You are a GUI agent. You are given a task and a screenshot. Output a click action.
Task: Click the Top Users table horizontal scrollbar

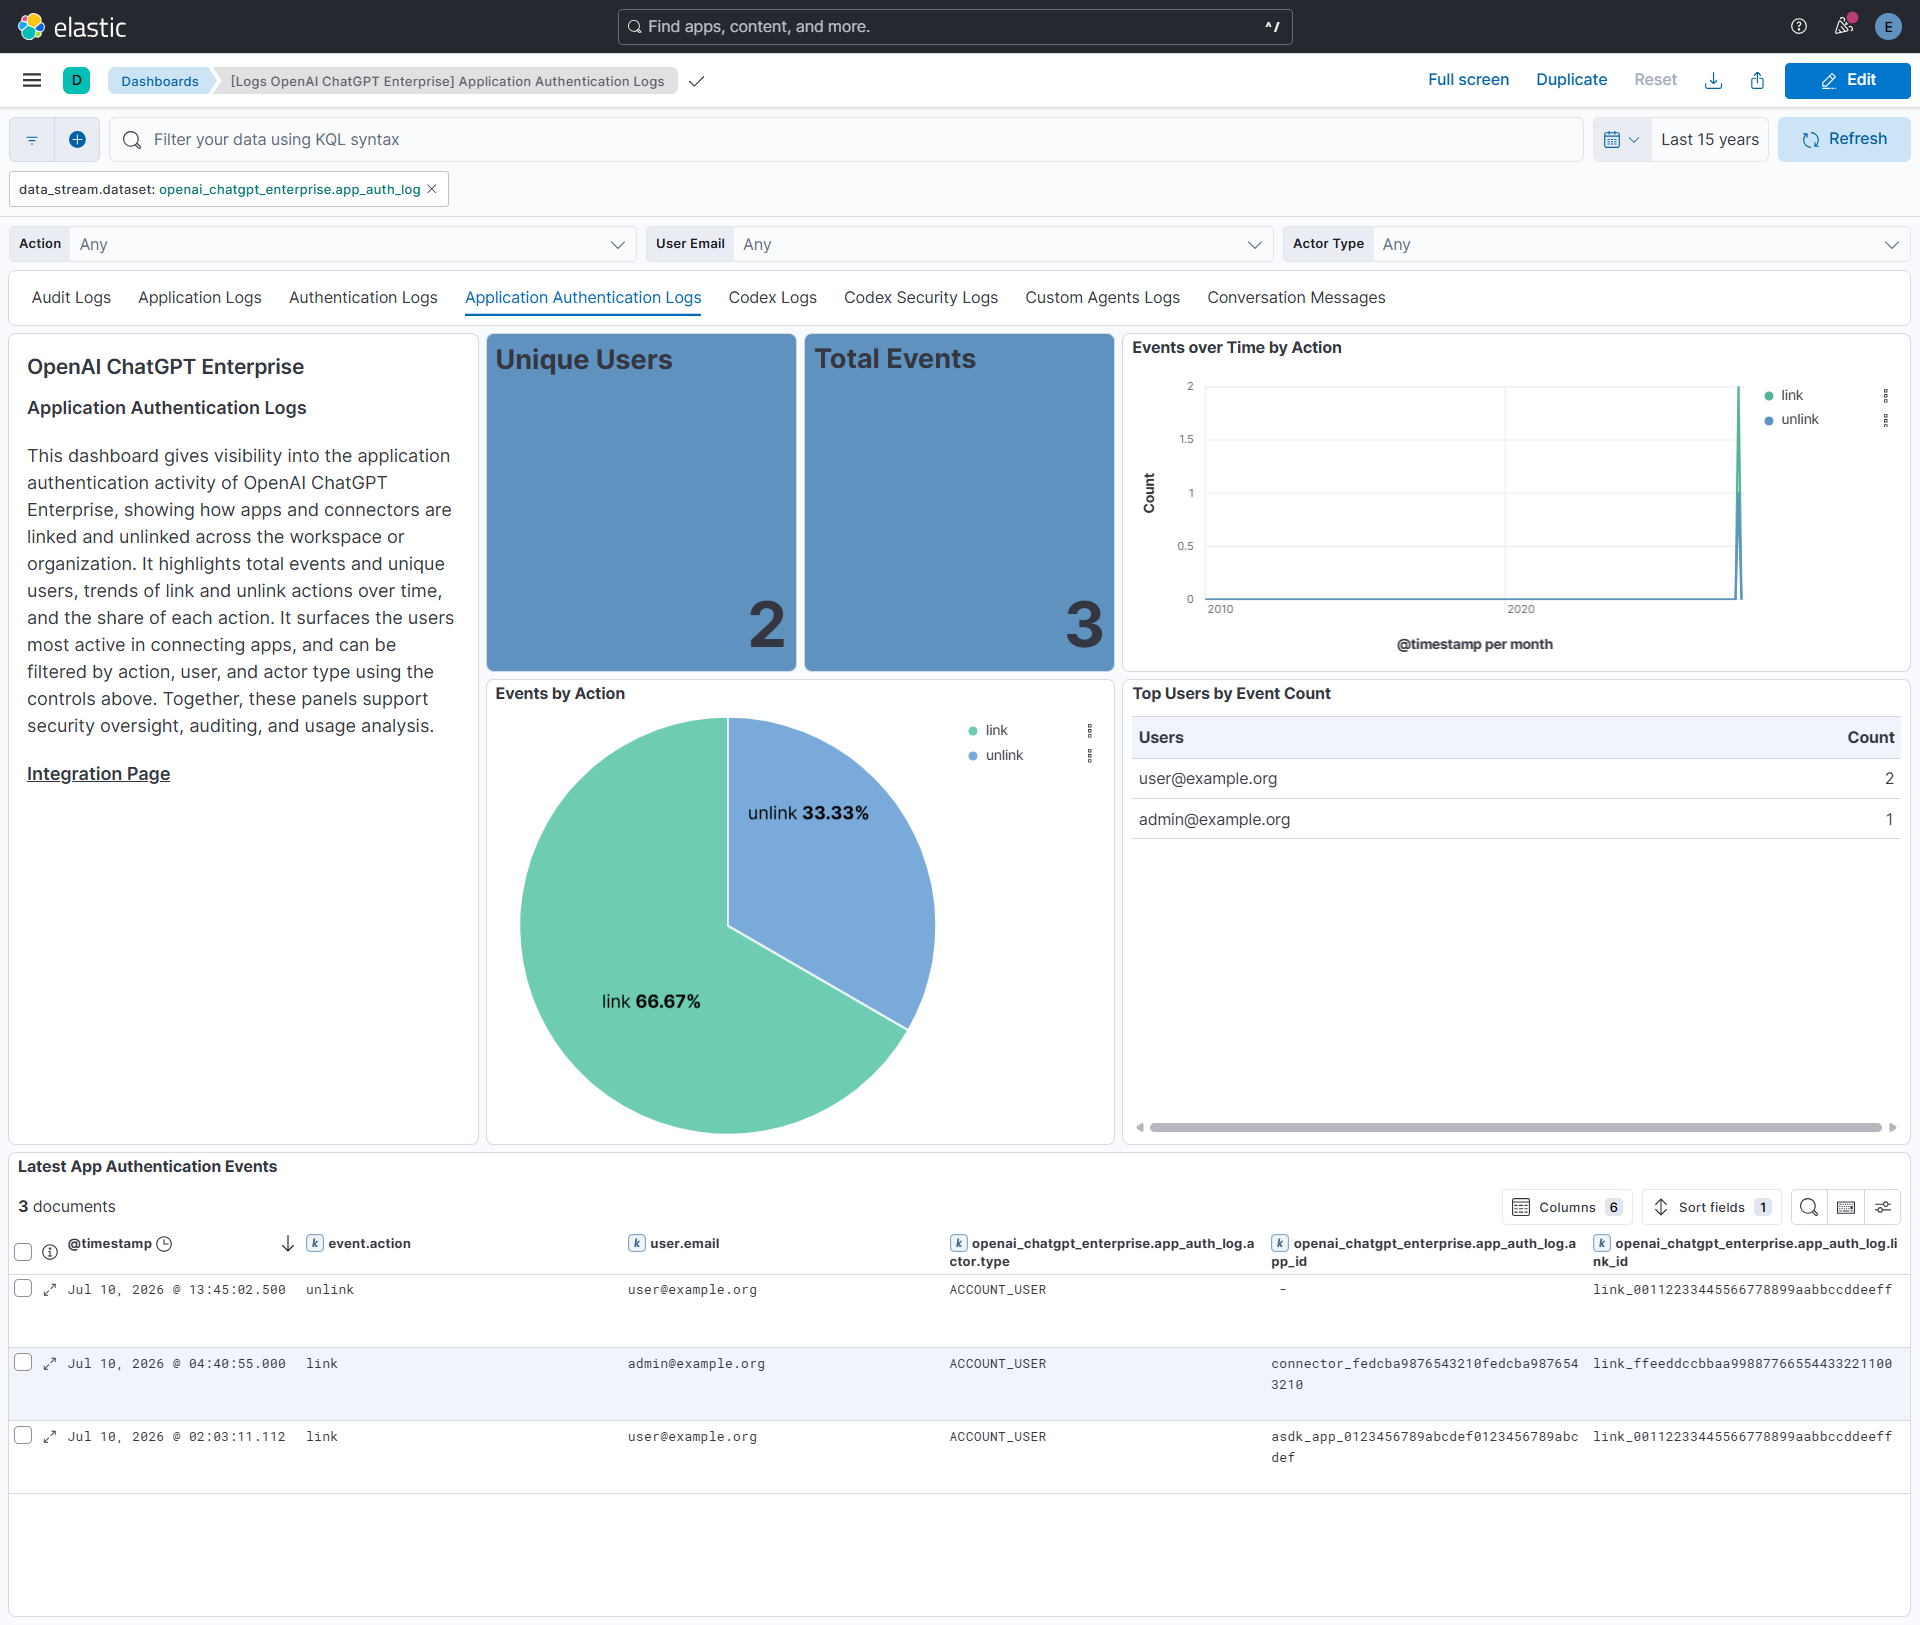coord(1515,1127)
